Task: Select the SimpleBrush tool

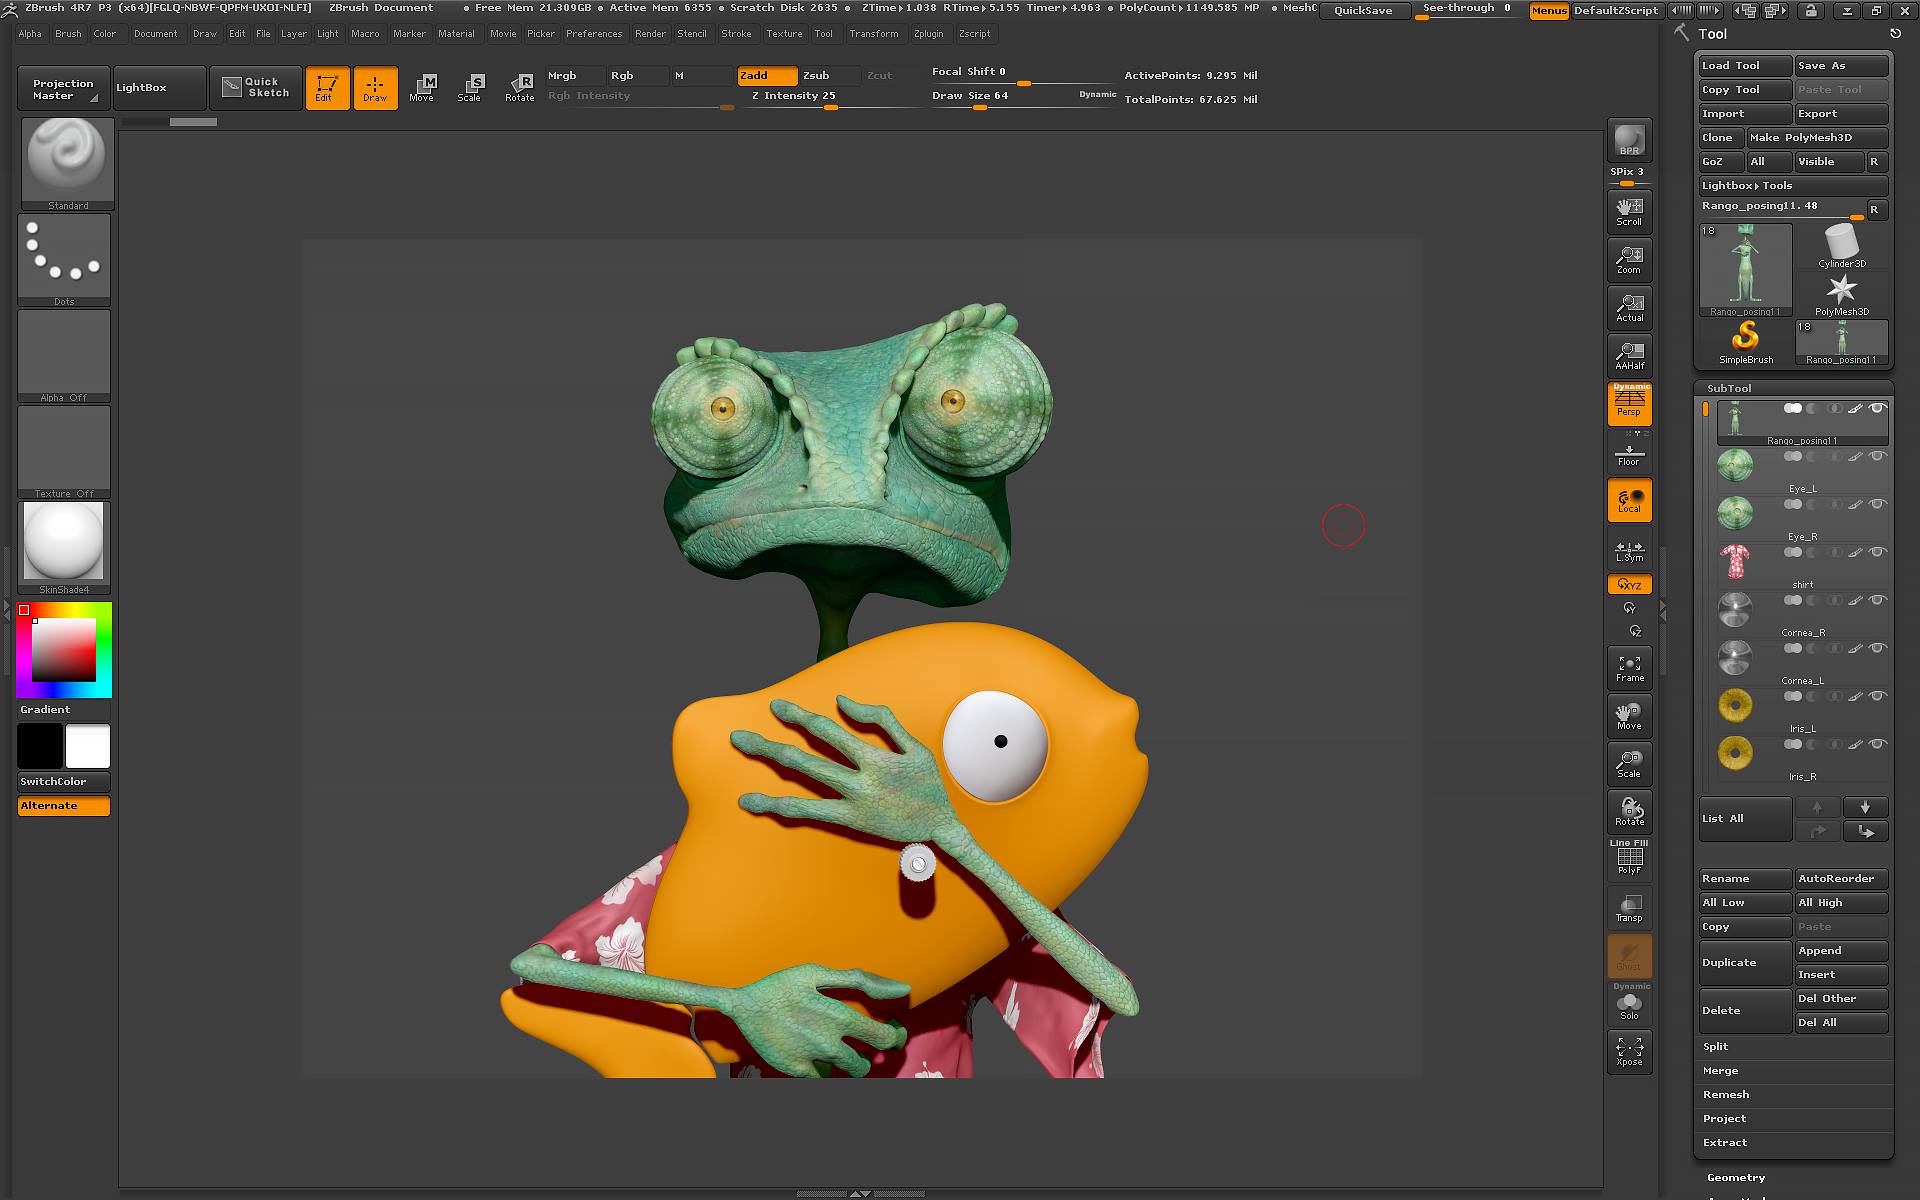Action: point(1746,342)
